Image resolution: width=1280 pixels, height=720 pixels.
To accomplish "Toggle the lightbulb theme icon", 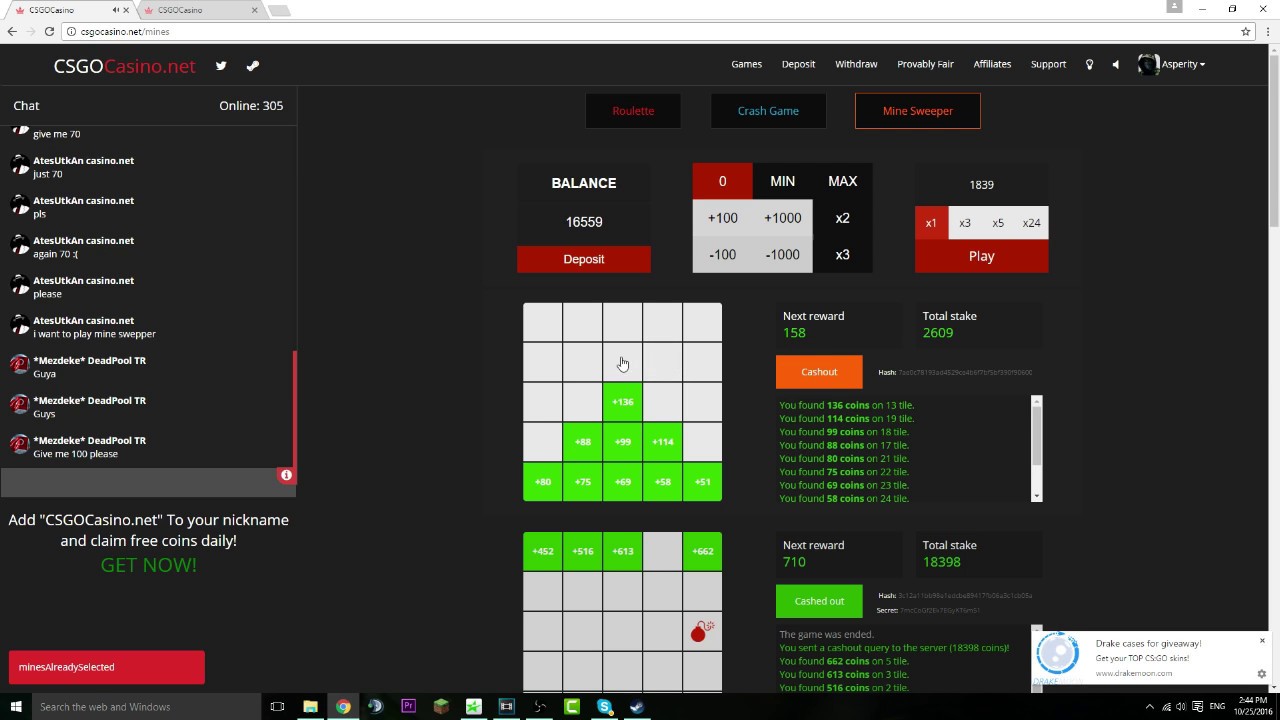I will tap(1089, 64).
